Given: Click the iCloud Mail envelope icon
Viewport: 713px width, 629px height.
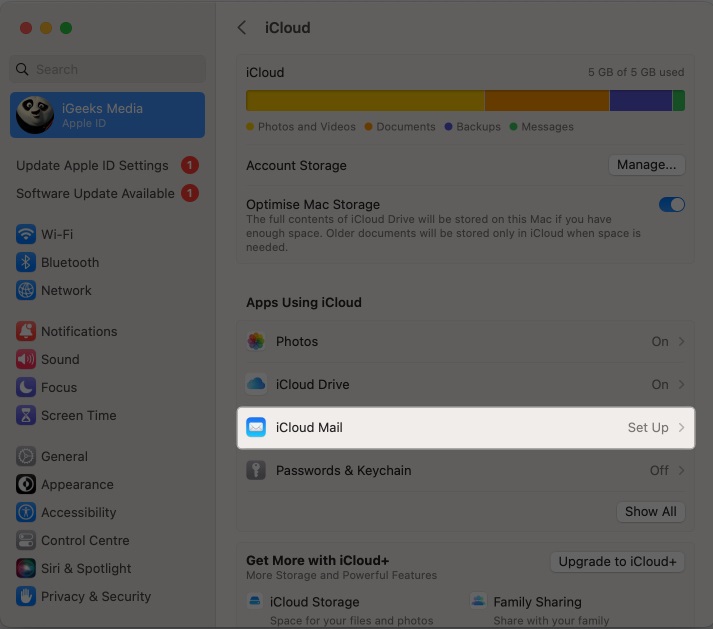Looking at the screenshot, I should point(256,427).
